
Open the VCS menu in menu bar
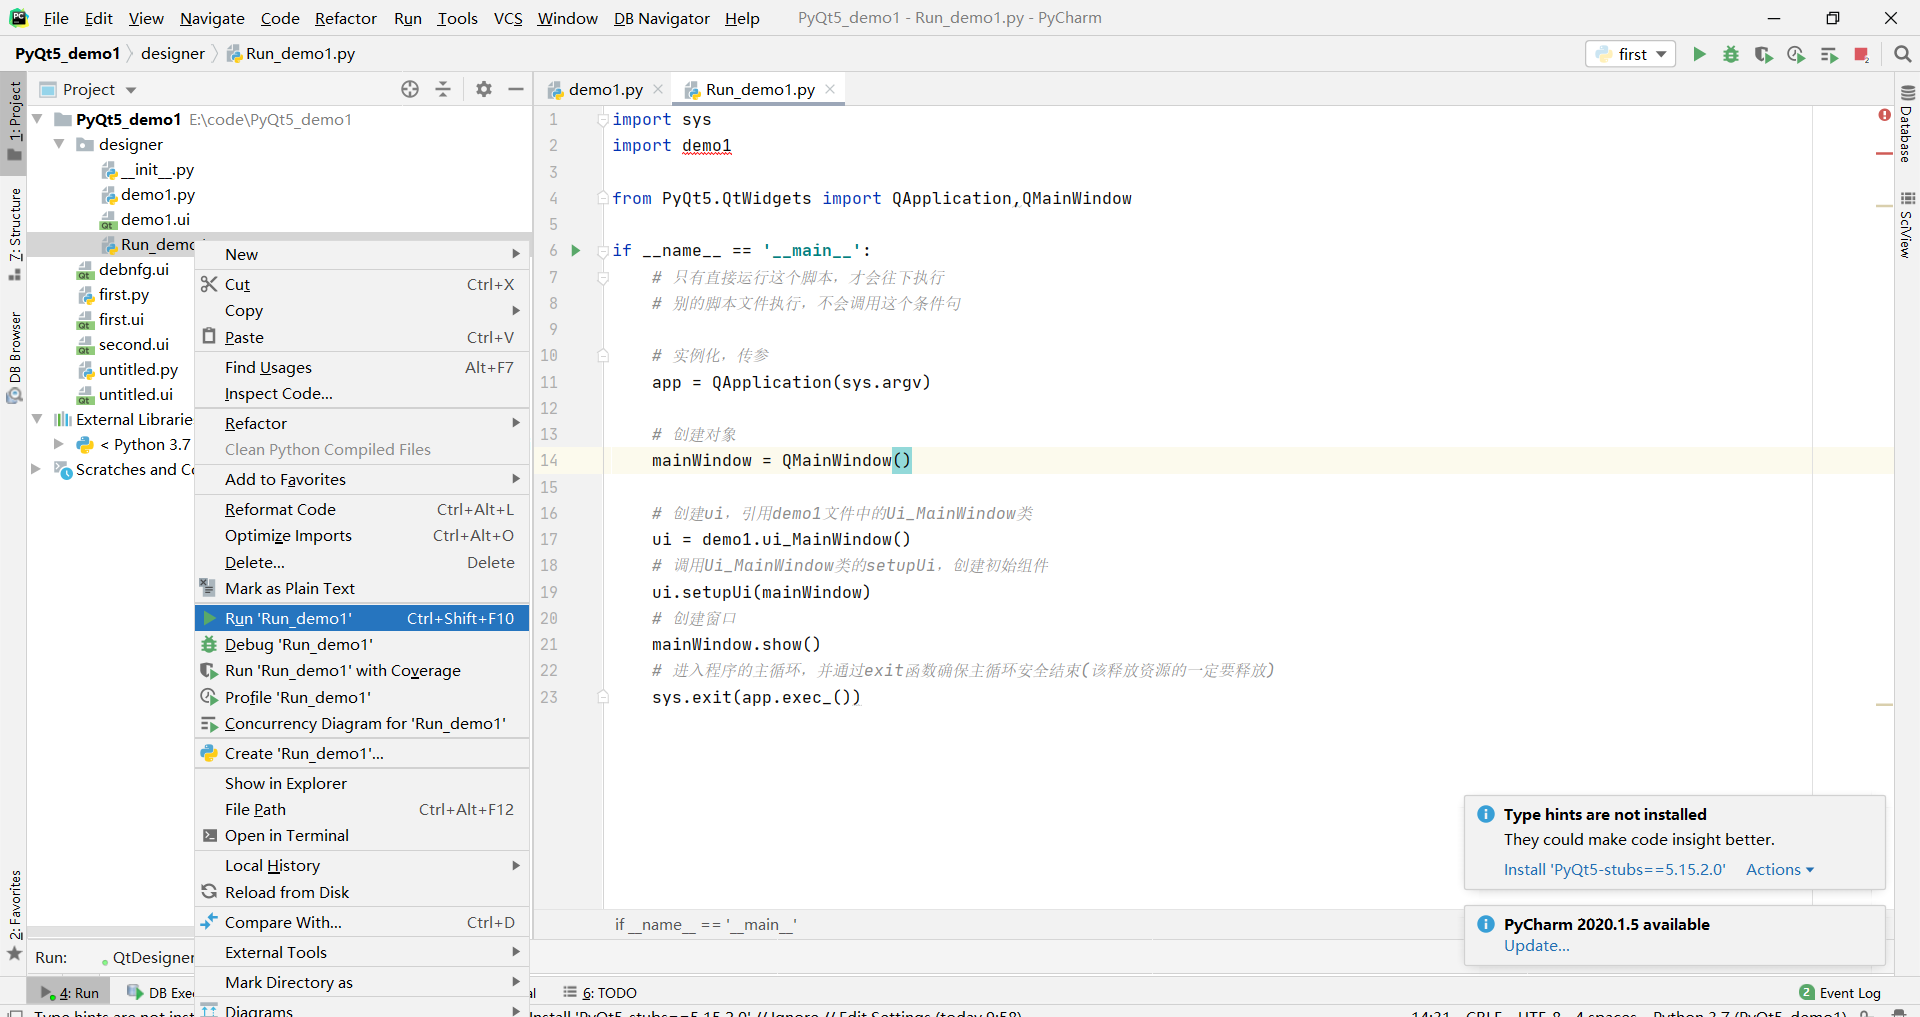508,18
